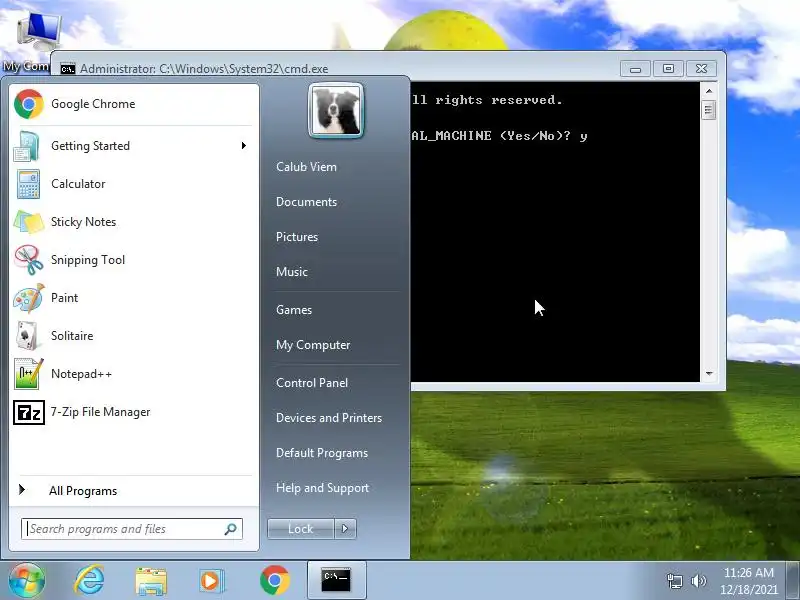Image resolution: width=800 pixels, height=600 pixels.
Task: Open the Sticky Notes icon
Action: click(29, 222)
